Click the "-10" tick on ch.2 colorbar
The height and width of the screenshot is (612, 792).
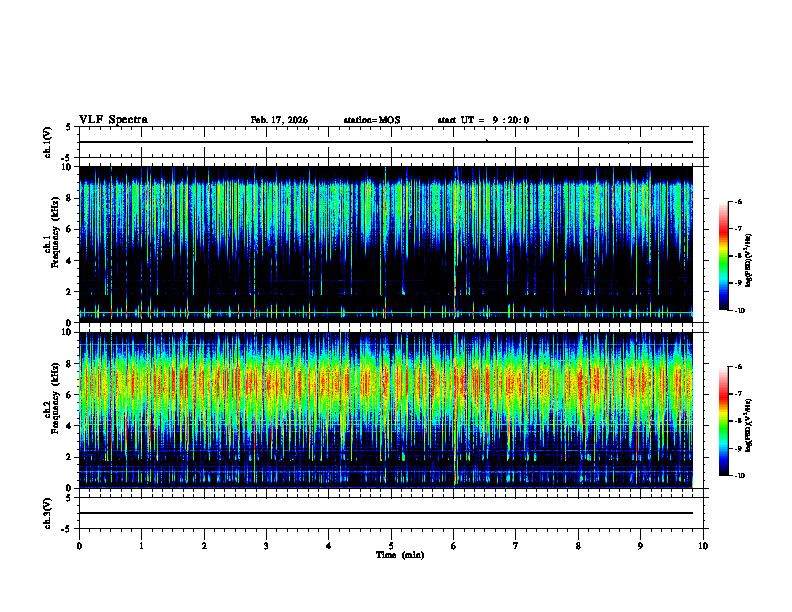[x=739, y=476]
